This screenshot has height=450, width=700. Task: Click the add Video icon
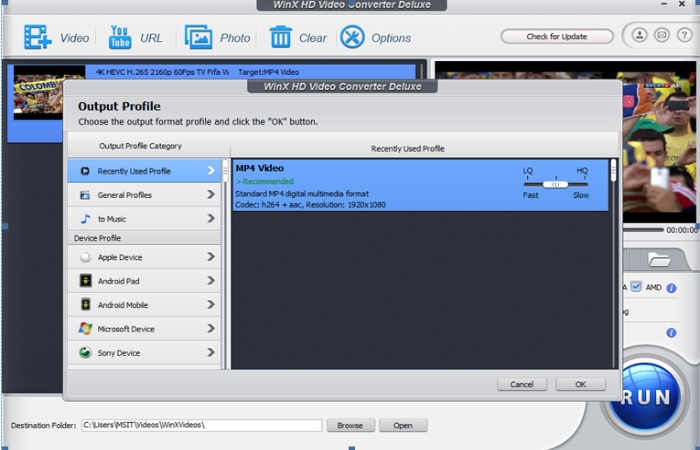[38, 37]
